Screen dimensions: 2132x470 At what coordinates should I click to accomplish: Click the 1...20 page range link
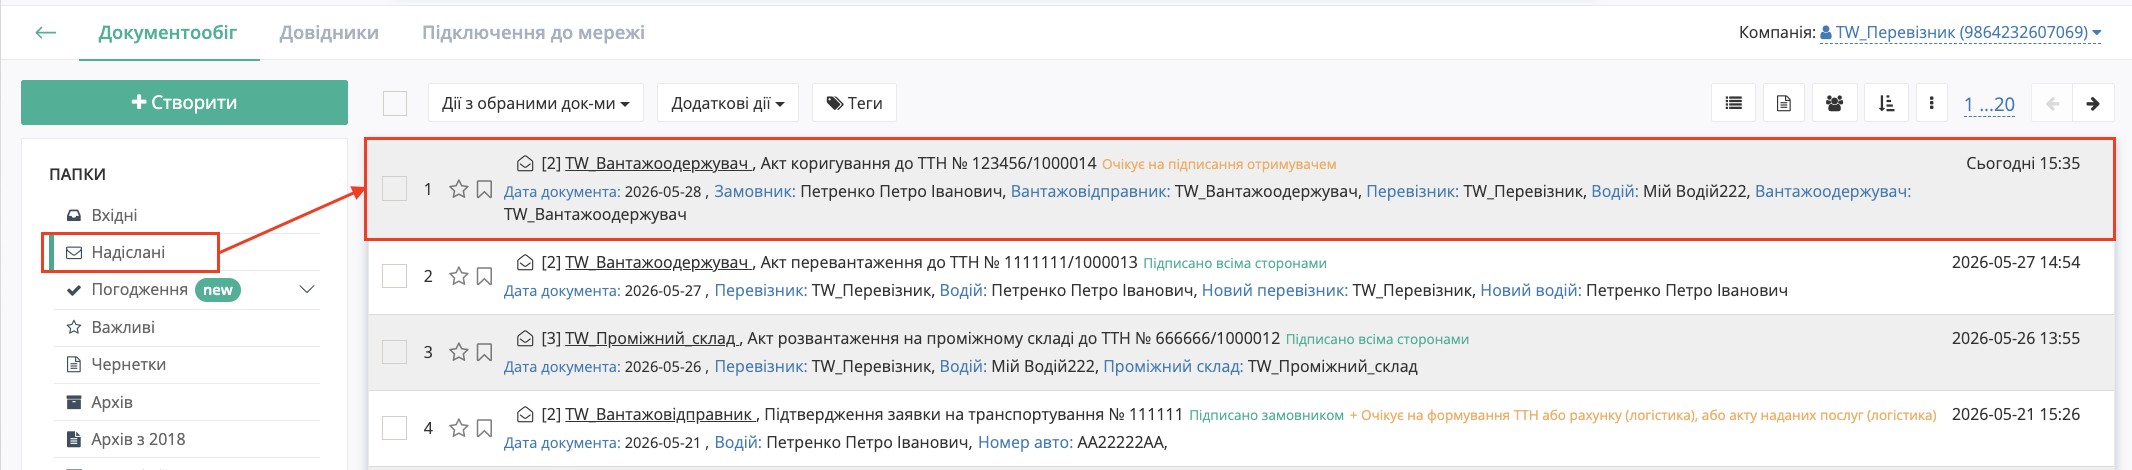1989,104
